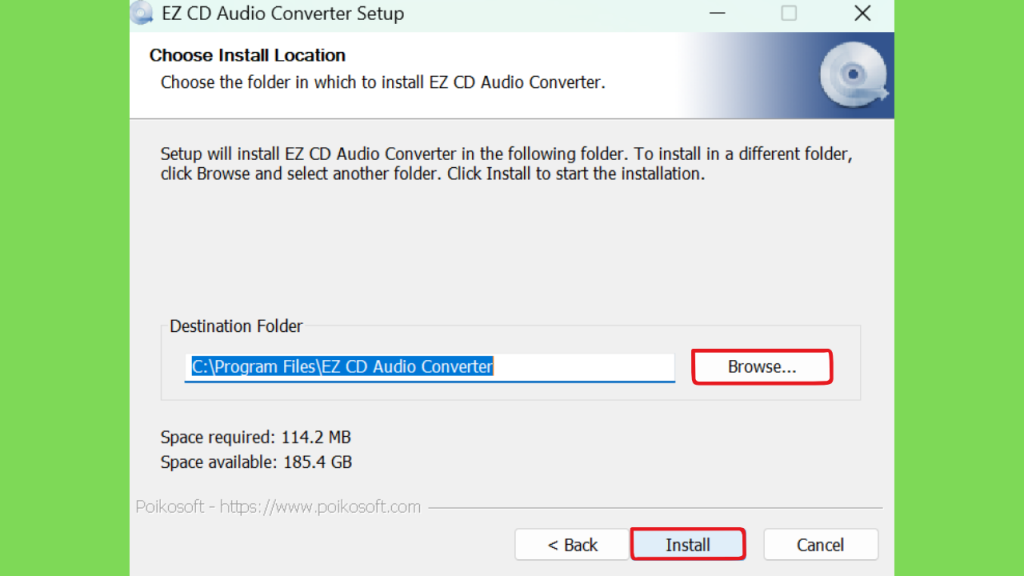Click the Space available 185.4 GB text
The width and height of the screenshot is (1024, 576).
(256, 462)
